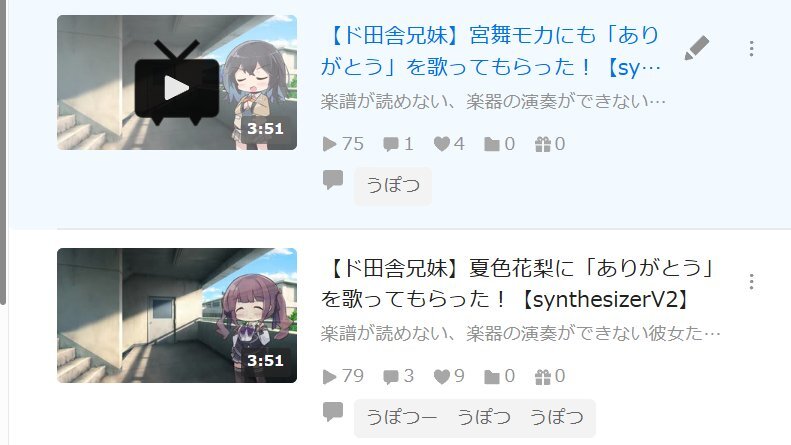Click the pencil edit icon on first video
The width and height of the screenshot is (791, 445).
pyautogui.click(x=697, y=48)
